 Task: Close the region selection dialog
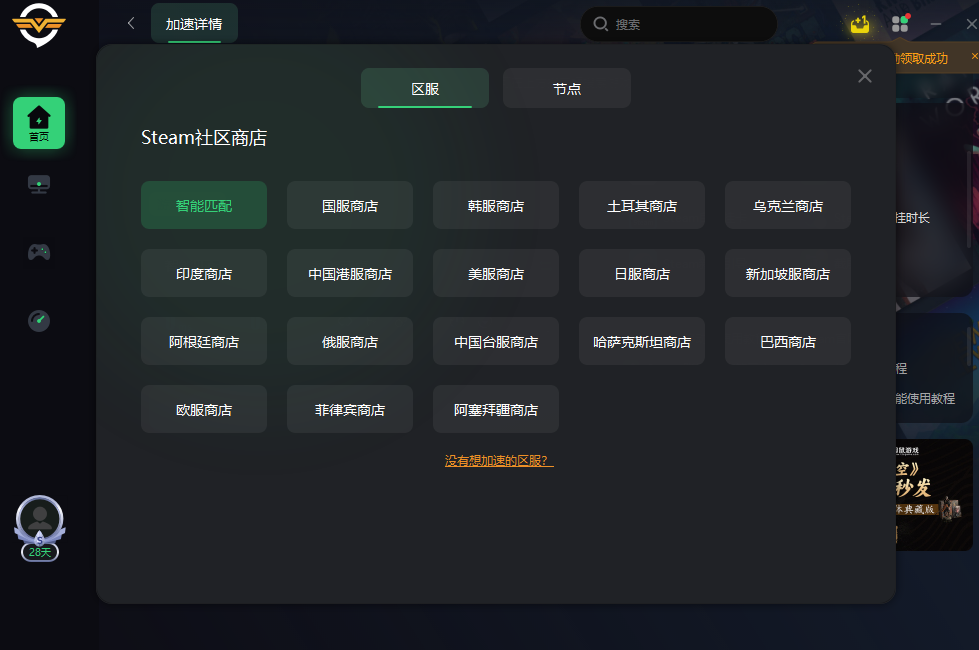[x=865, y=76]
